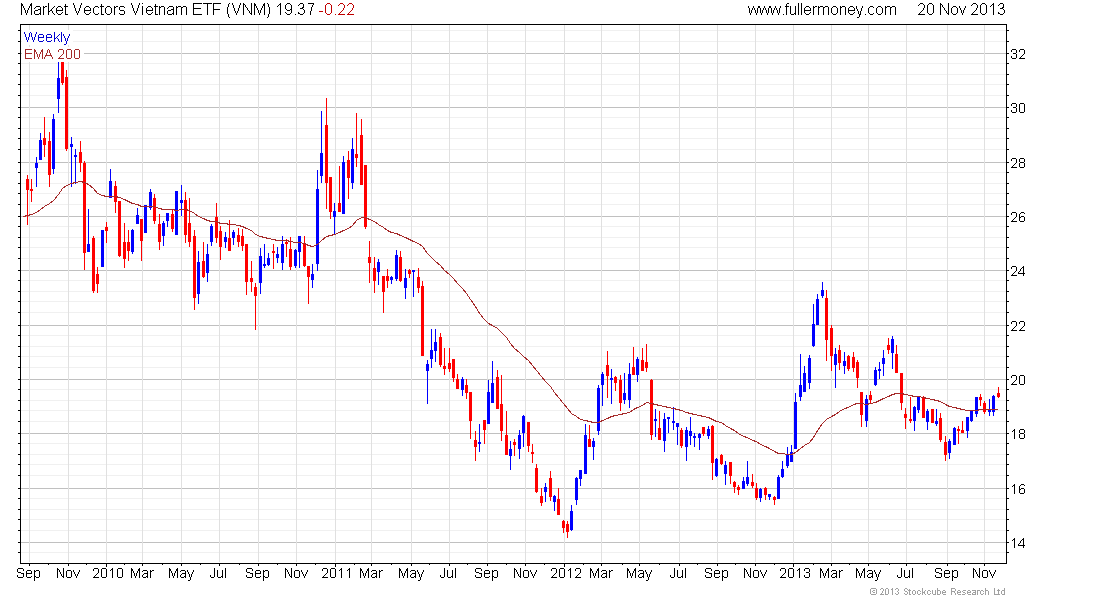Click the 20 price axis label
Image resolution: width=1100 pixels, height=600 pixels.
click(1017, 380)
